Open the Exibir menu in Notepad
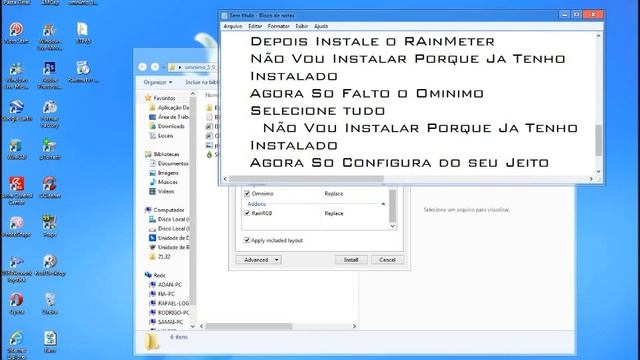 [302, 26]
